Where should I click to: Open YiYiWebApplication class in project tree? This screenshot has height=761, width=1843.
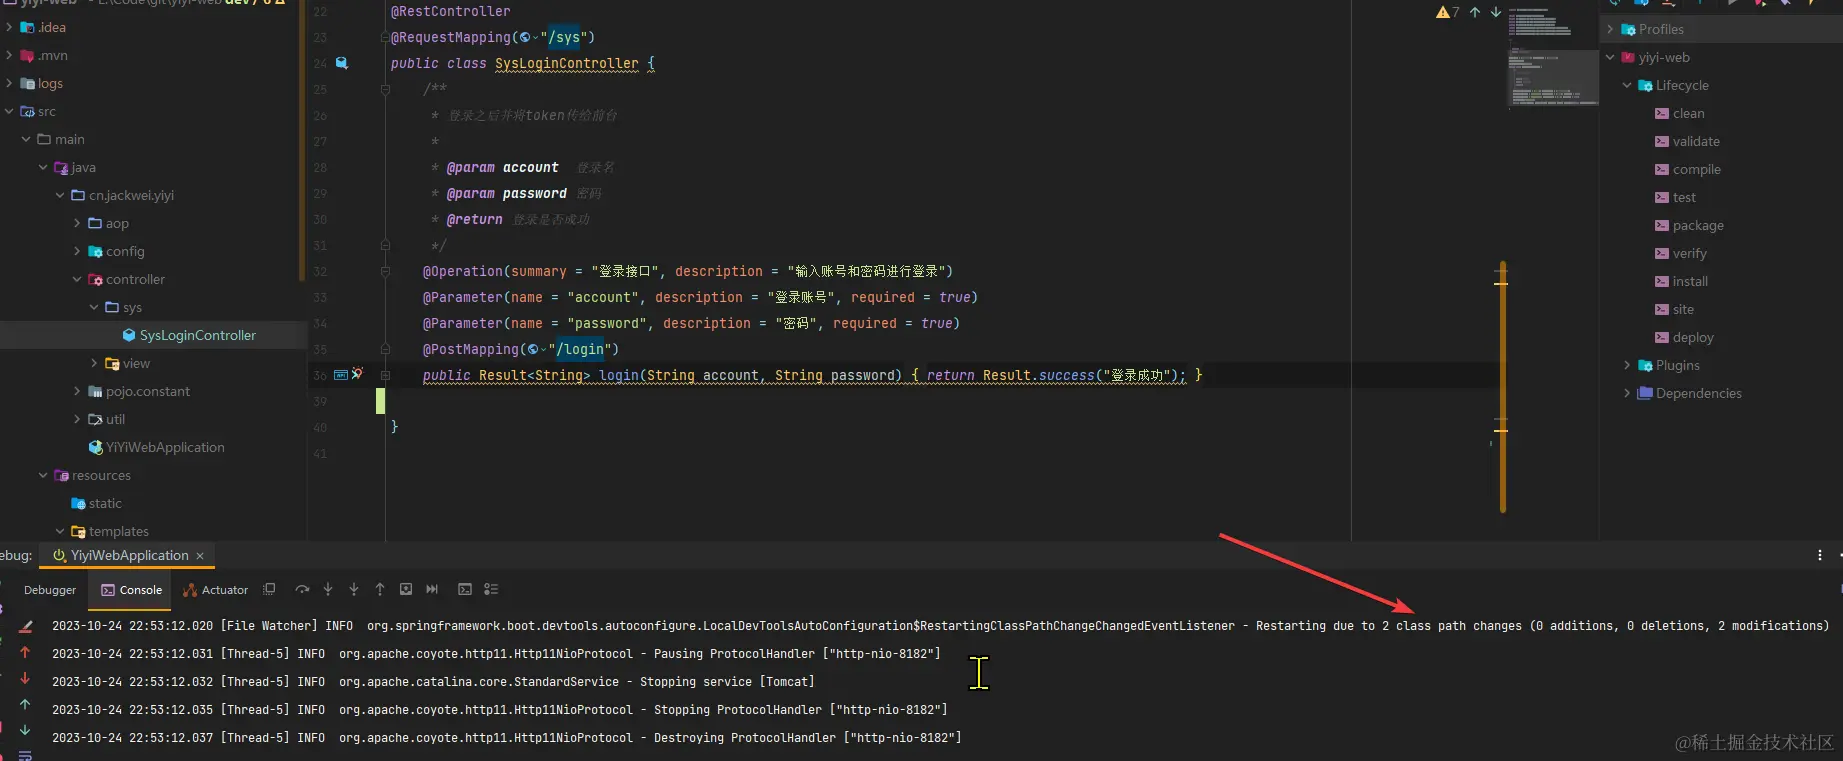pos(156,447)
